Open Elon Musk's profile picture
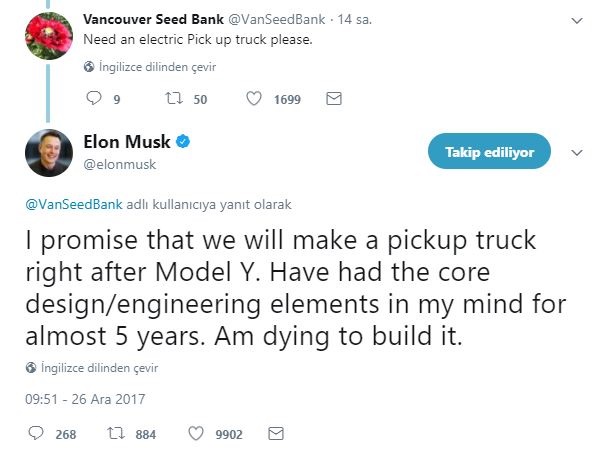The image size is (612, 459). point(45,152)
